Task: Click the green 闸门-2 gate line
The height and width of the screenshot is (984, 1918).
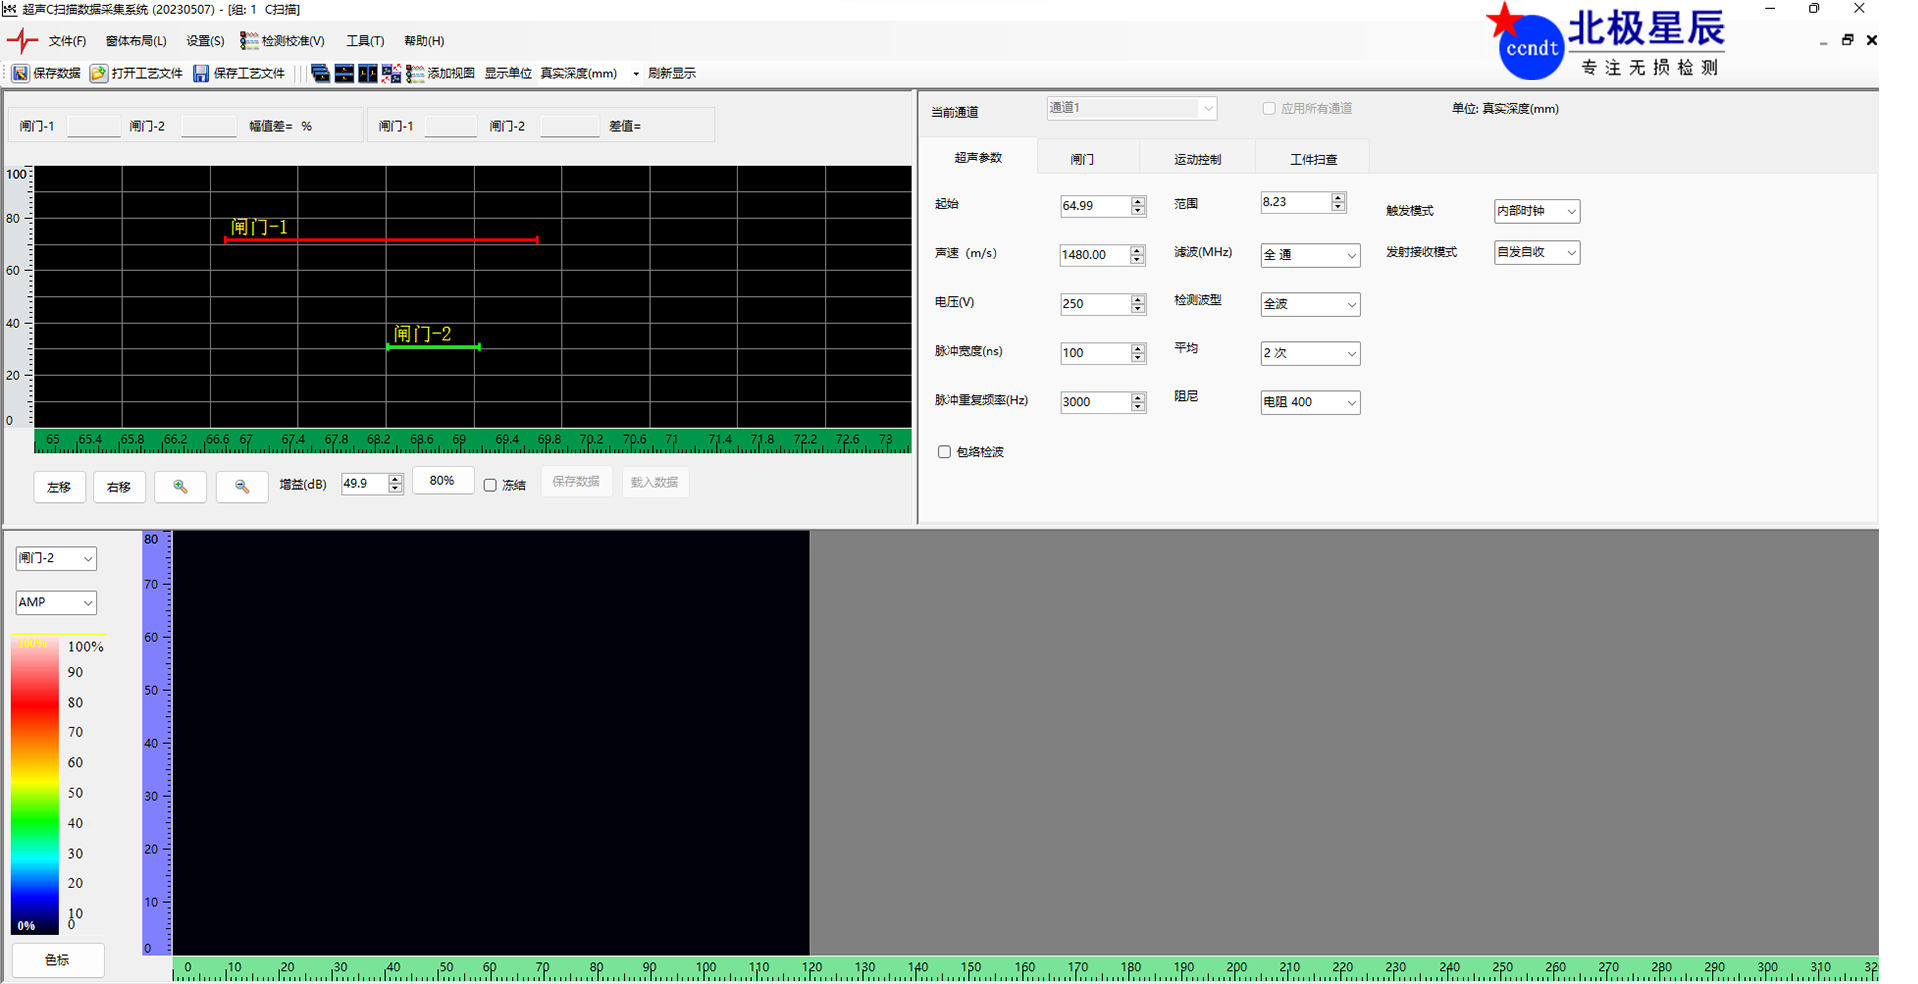Action: tap(434, 347)
